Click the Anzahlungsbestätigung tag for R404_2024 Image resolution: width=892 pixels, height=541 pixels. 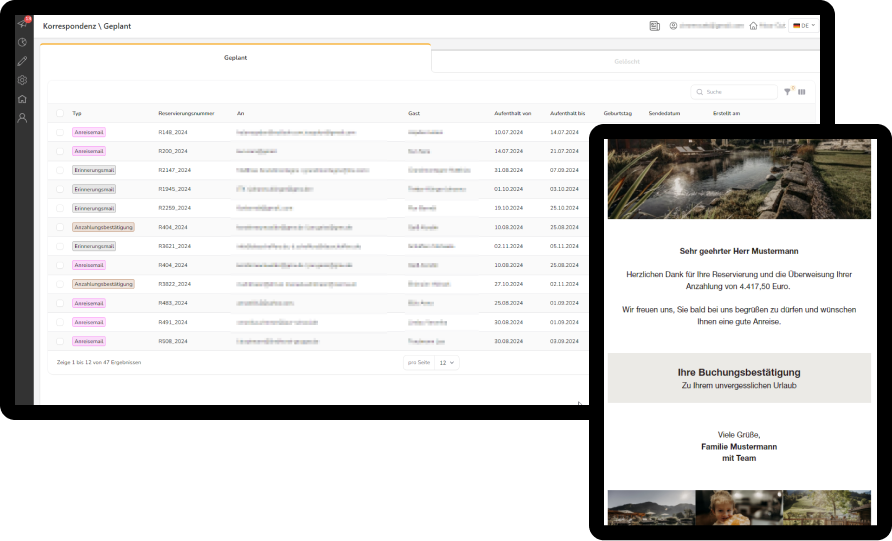pyautogui.click(x=103, y=227)
